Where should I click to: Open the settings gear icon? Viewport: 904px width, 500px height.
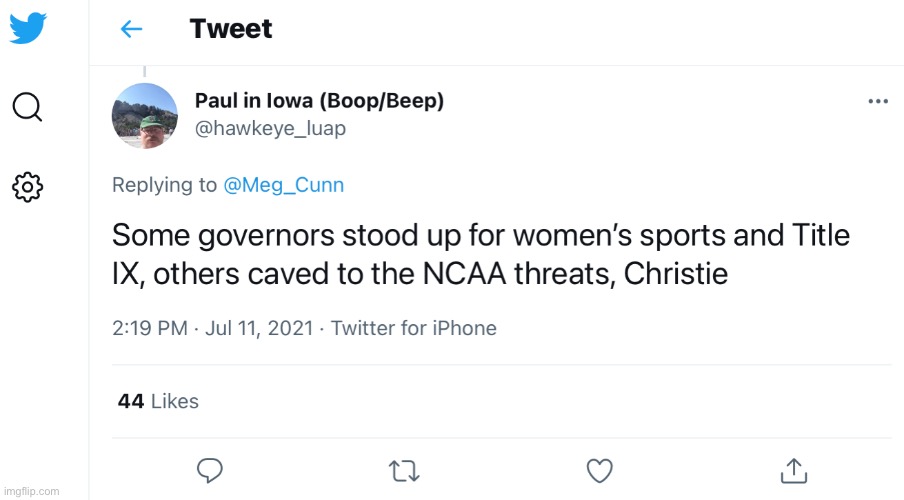27,186
